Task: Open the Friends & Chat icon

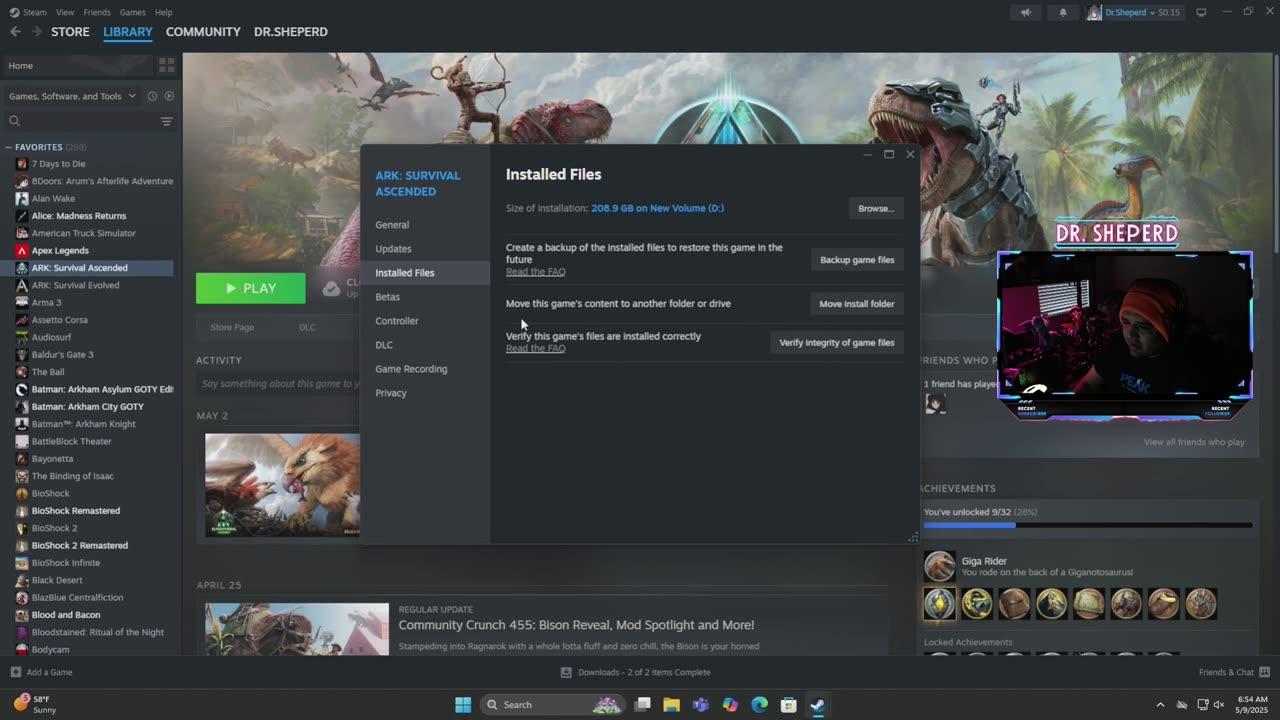Action: [x=1264, y=672]
